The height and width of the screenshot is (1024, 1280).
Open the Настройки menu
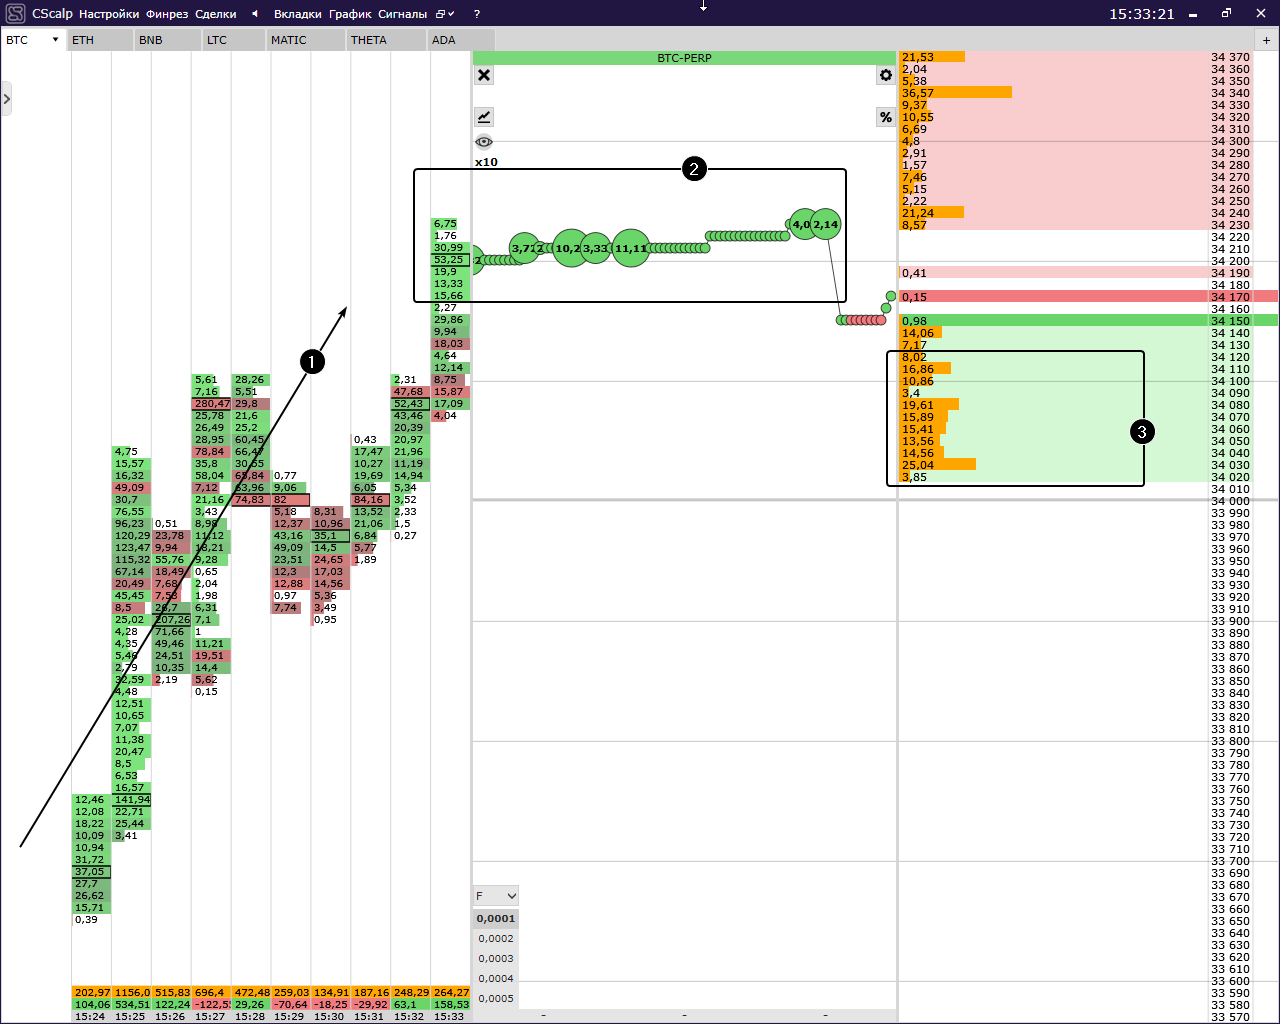pyautogui.click(x=109, y=14)
